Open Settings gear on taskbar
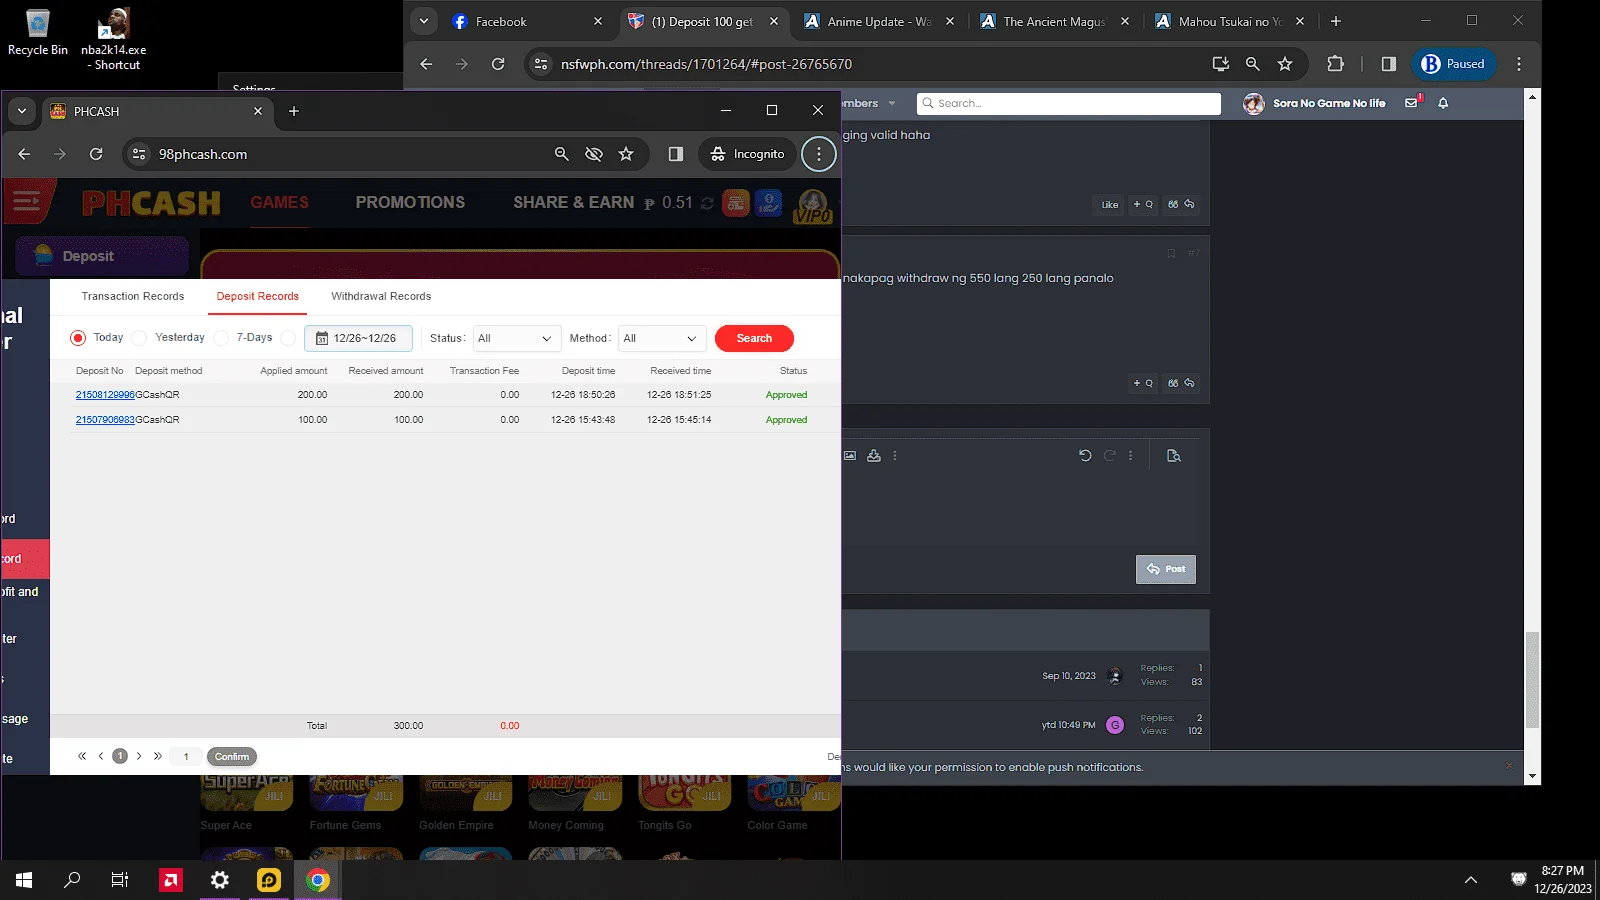This screenshot has height=900, width=1600. (220, 880)
